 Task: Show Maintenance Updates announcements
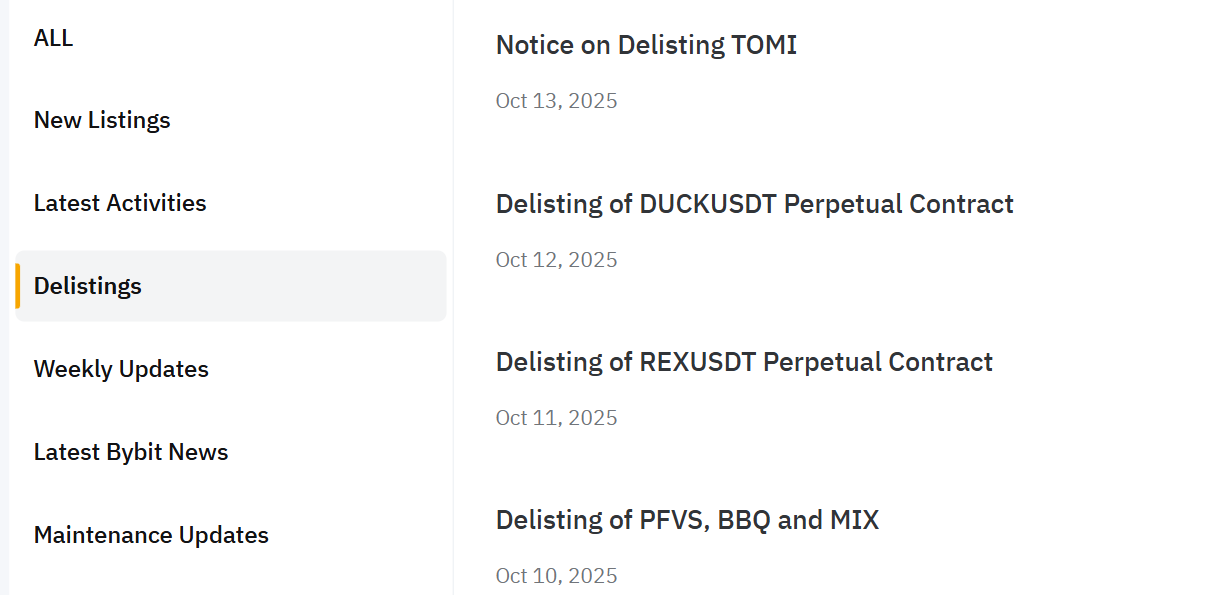(151, 535)
